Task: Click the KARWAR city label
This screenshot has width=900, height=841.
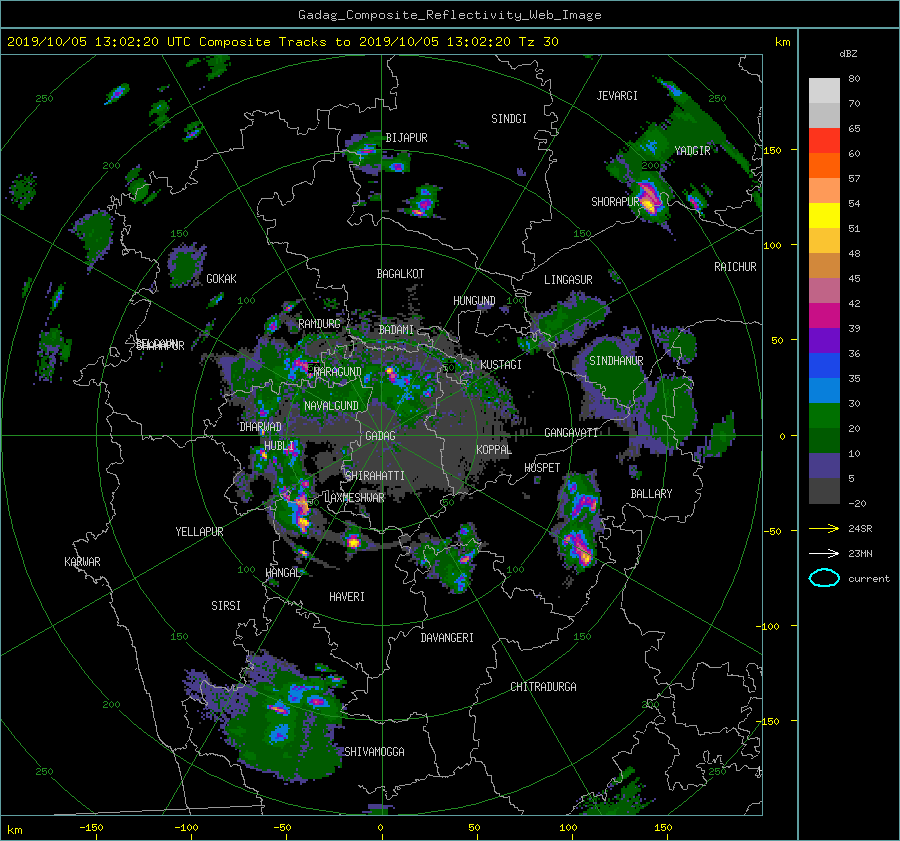Action: tap(82, 562)
